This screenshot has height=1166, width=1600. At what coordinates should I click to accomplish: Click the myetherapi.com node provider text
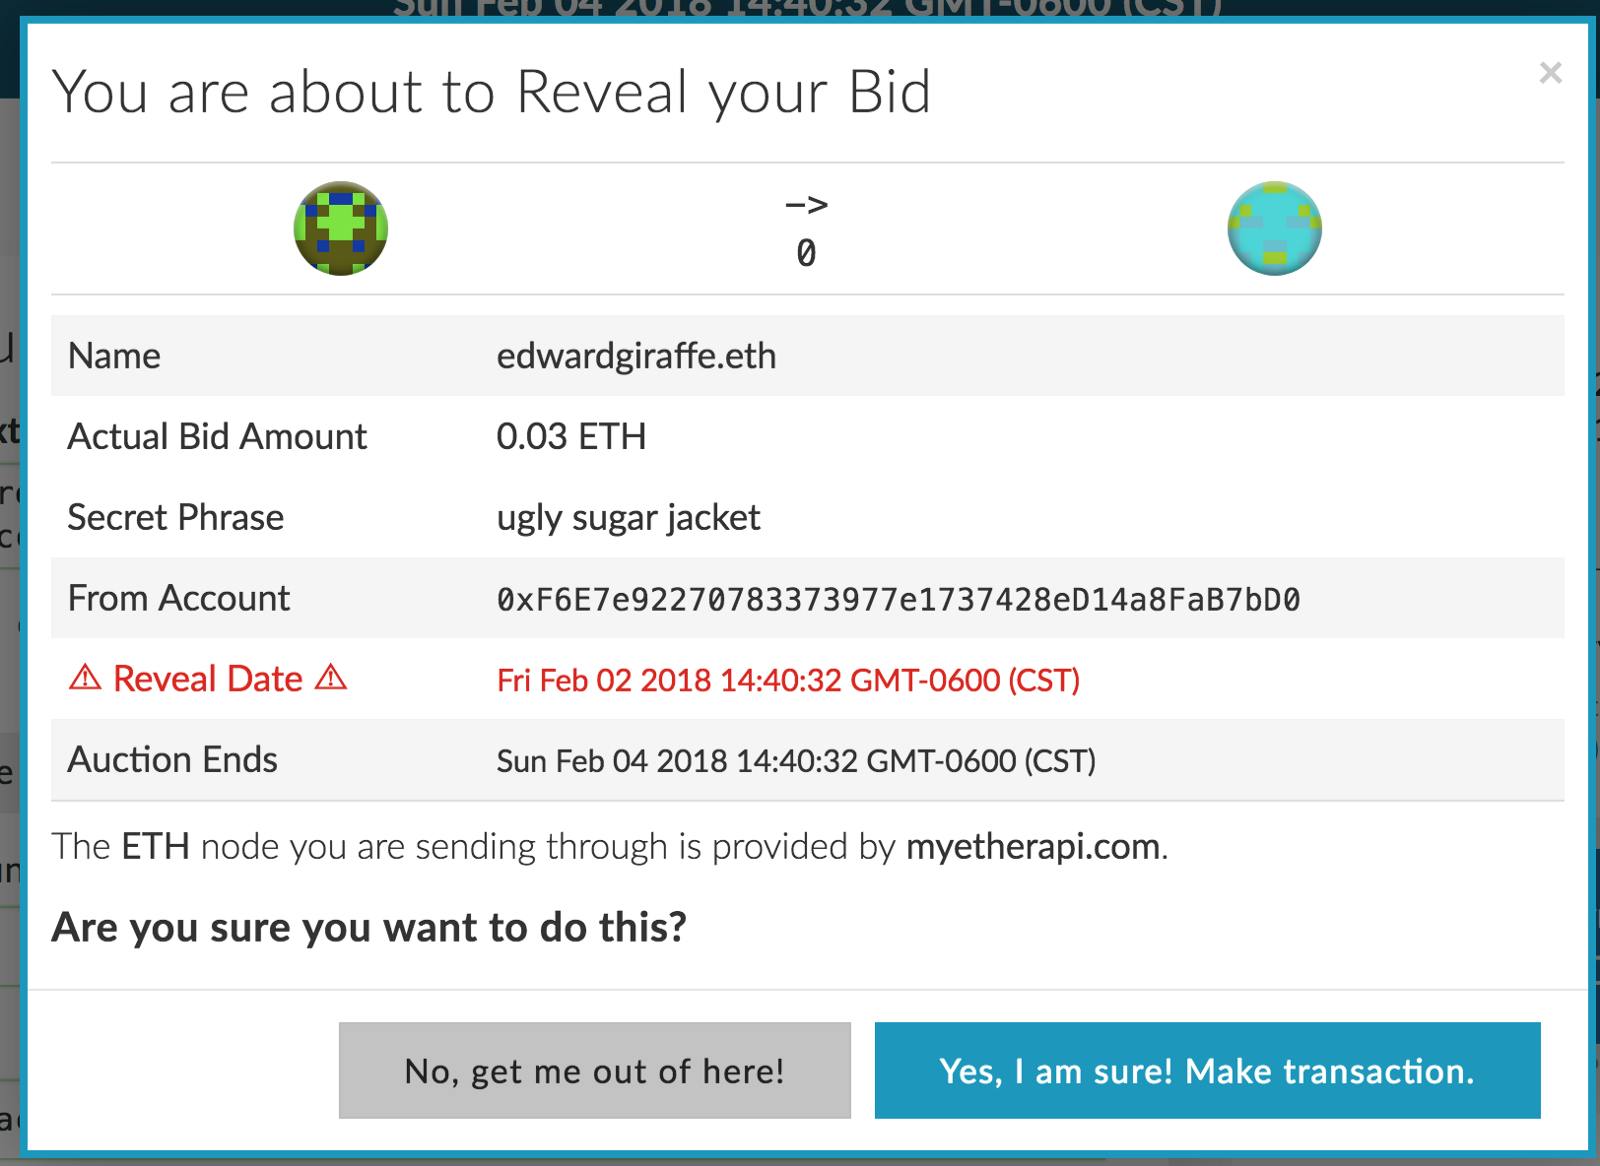point(1032,846)
